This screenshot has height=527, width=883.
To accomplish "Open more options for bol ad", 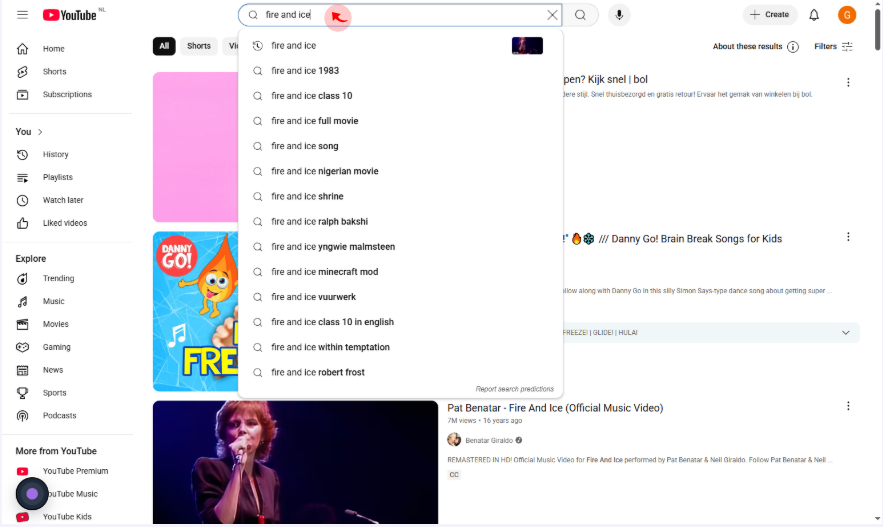I will click(848, 82).
